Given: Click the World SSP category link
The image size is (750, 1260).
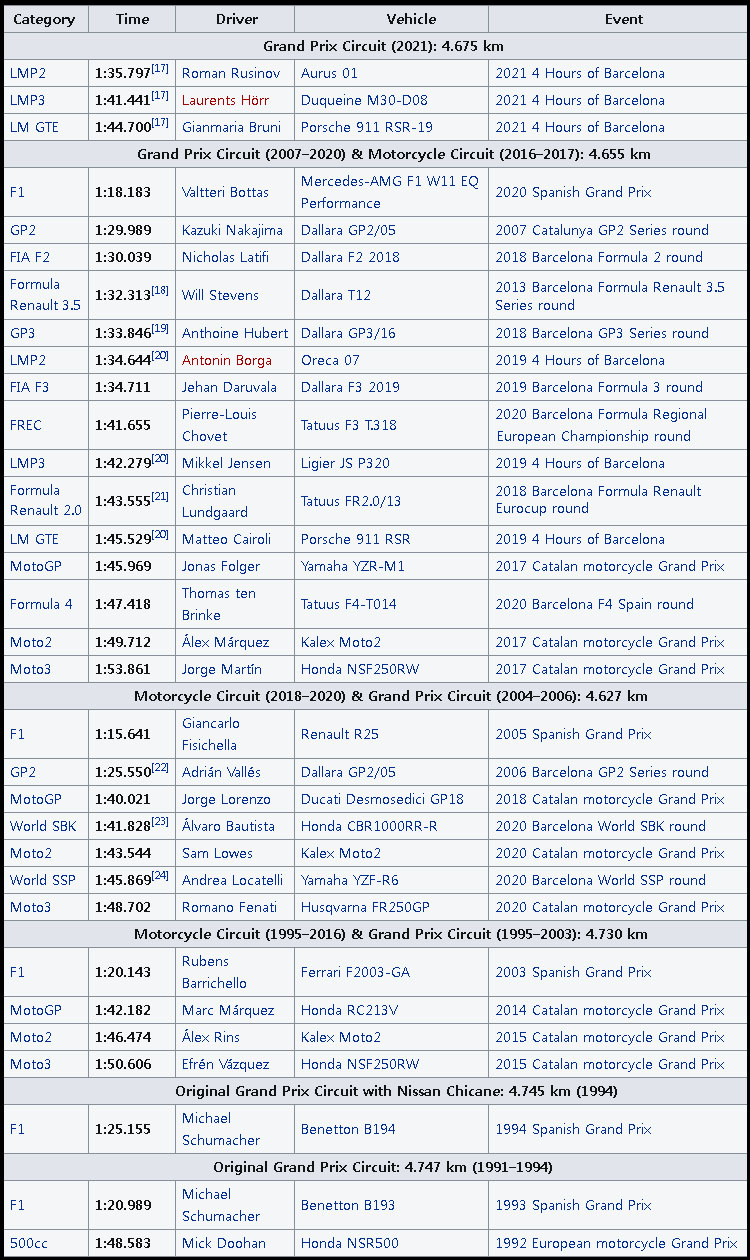Looking at the screenshot, I should click(43, 880).
